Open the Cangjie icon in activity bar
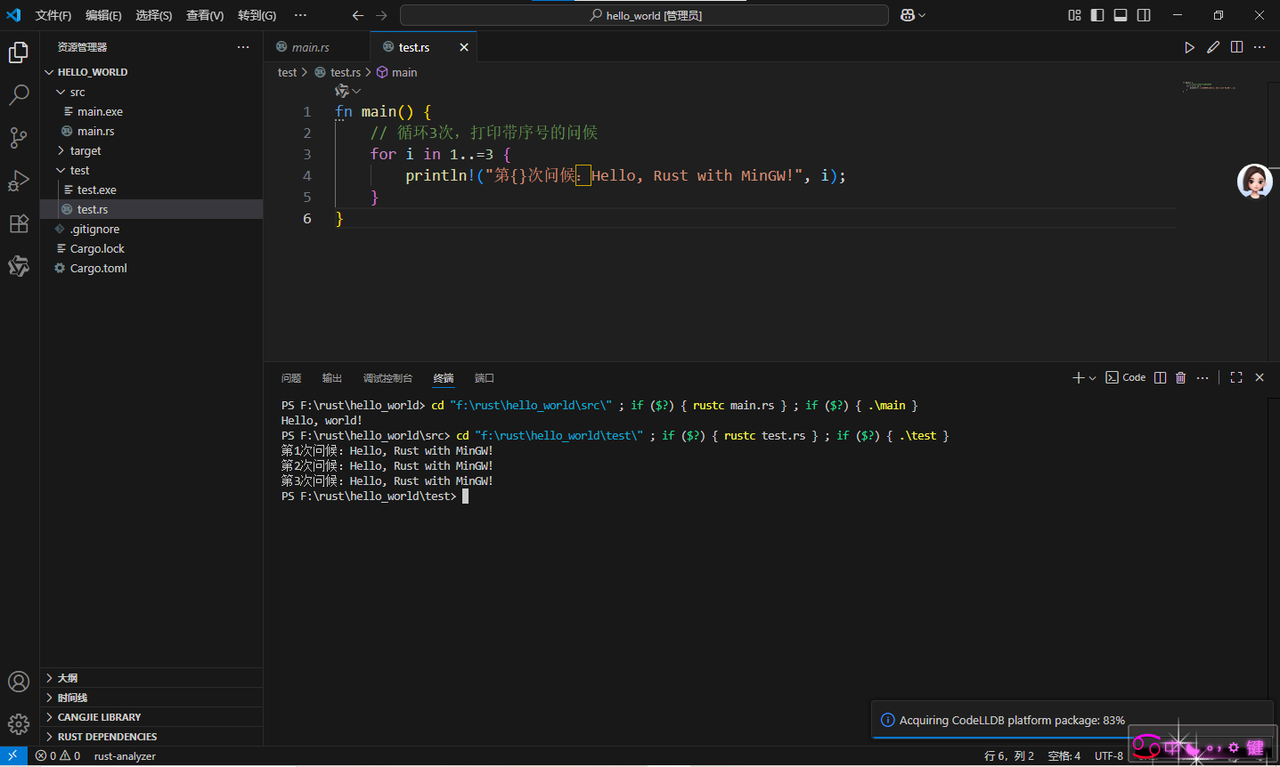The height and width of the screenshot is (767, 1280). (x=18, y=266)
